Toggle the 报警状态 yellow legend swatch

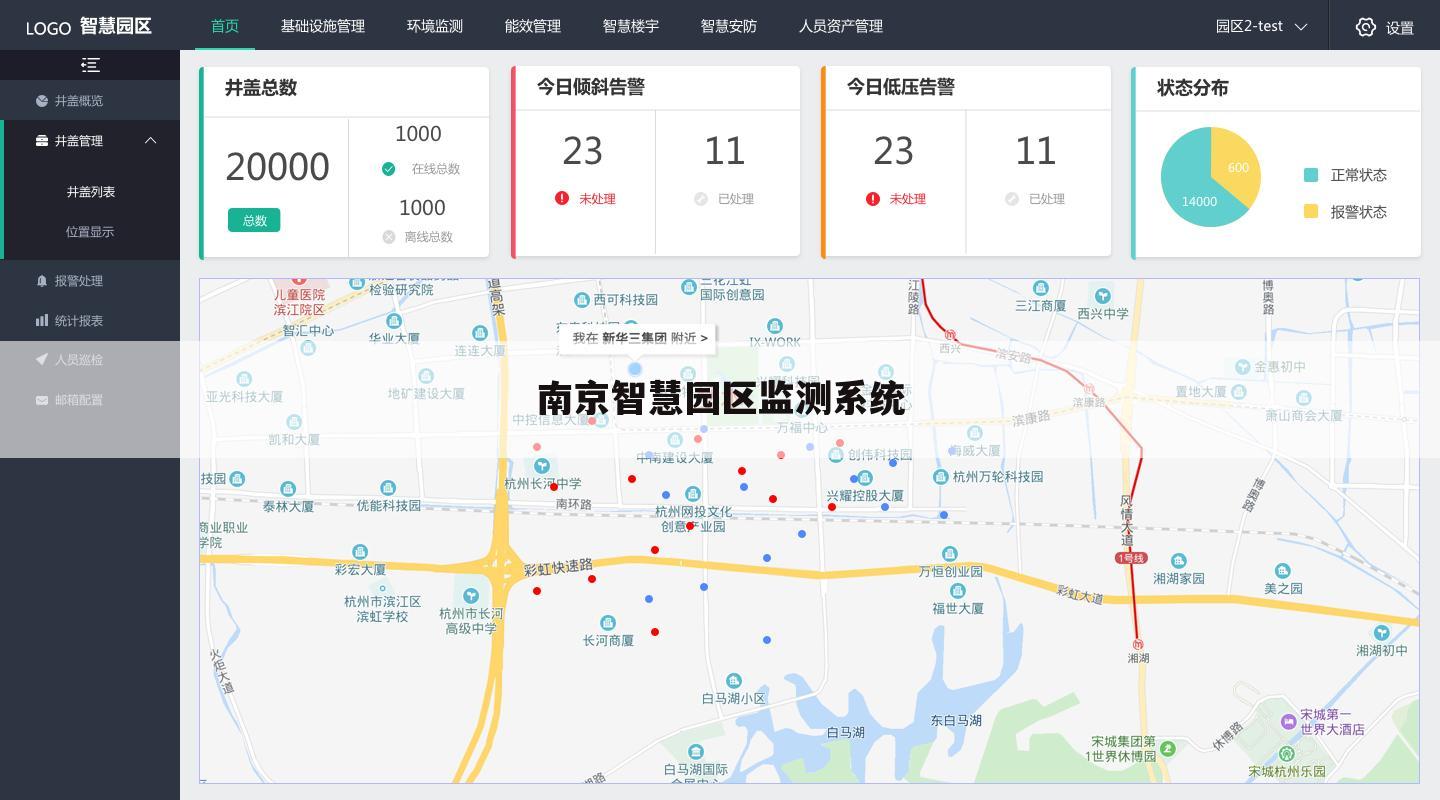click(1311, 211)
